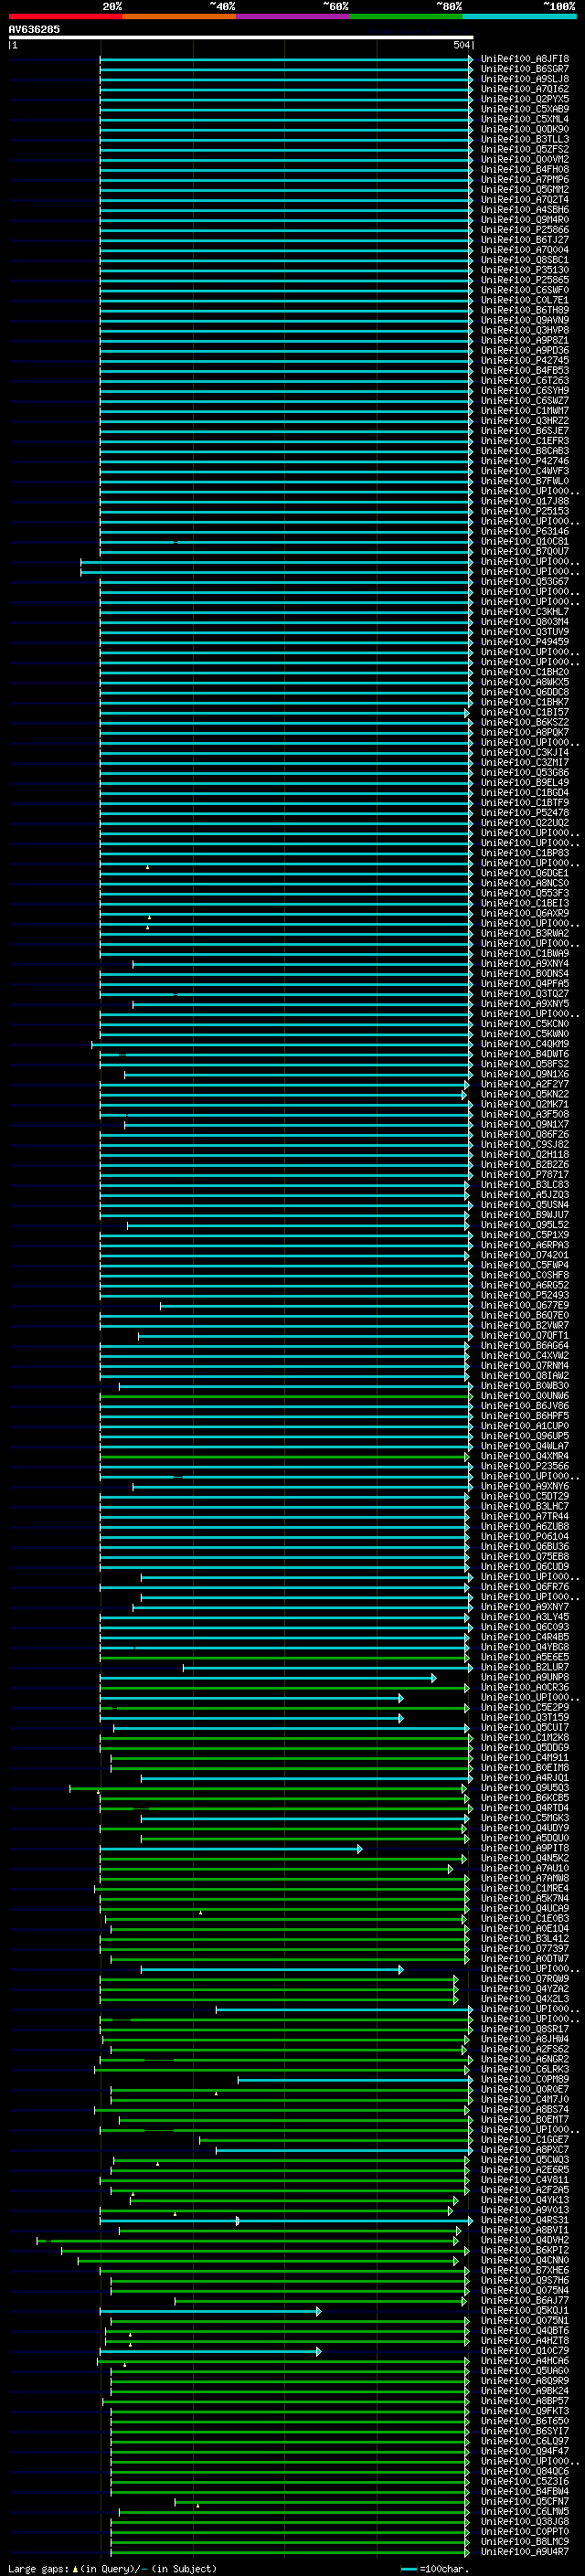Click UniRef100_Q00VM2 label
The image size is (585, 2576).
[525, 159]
